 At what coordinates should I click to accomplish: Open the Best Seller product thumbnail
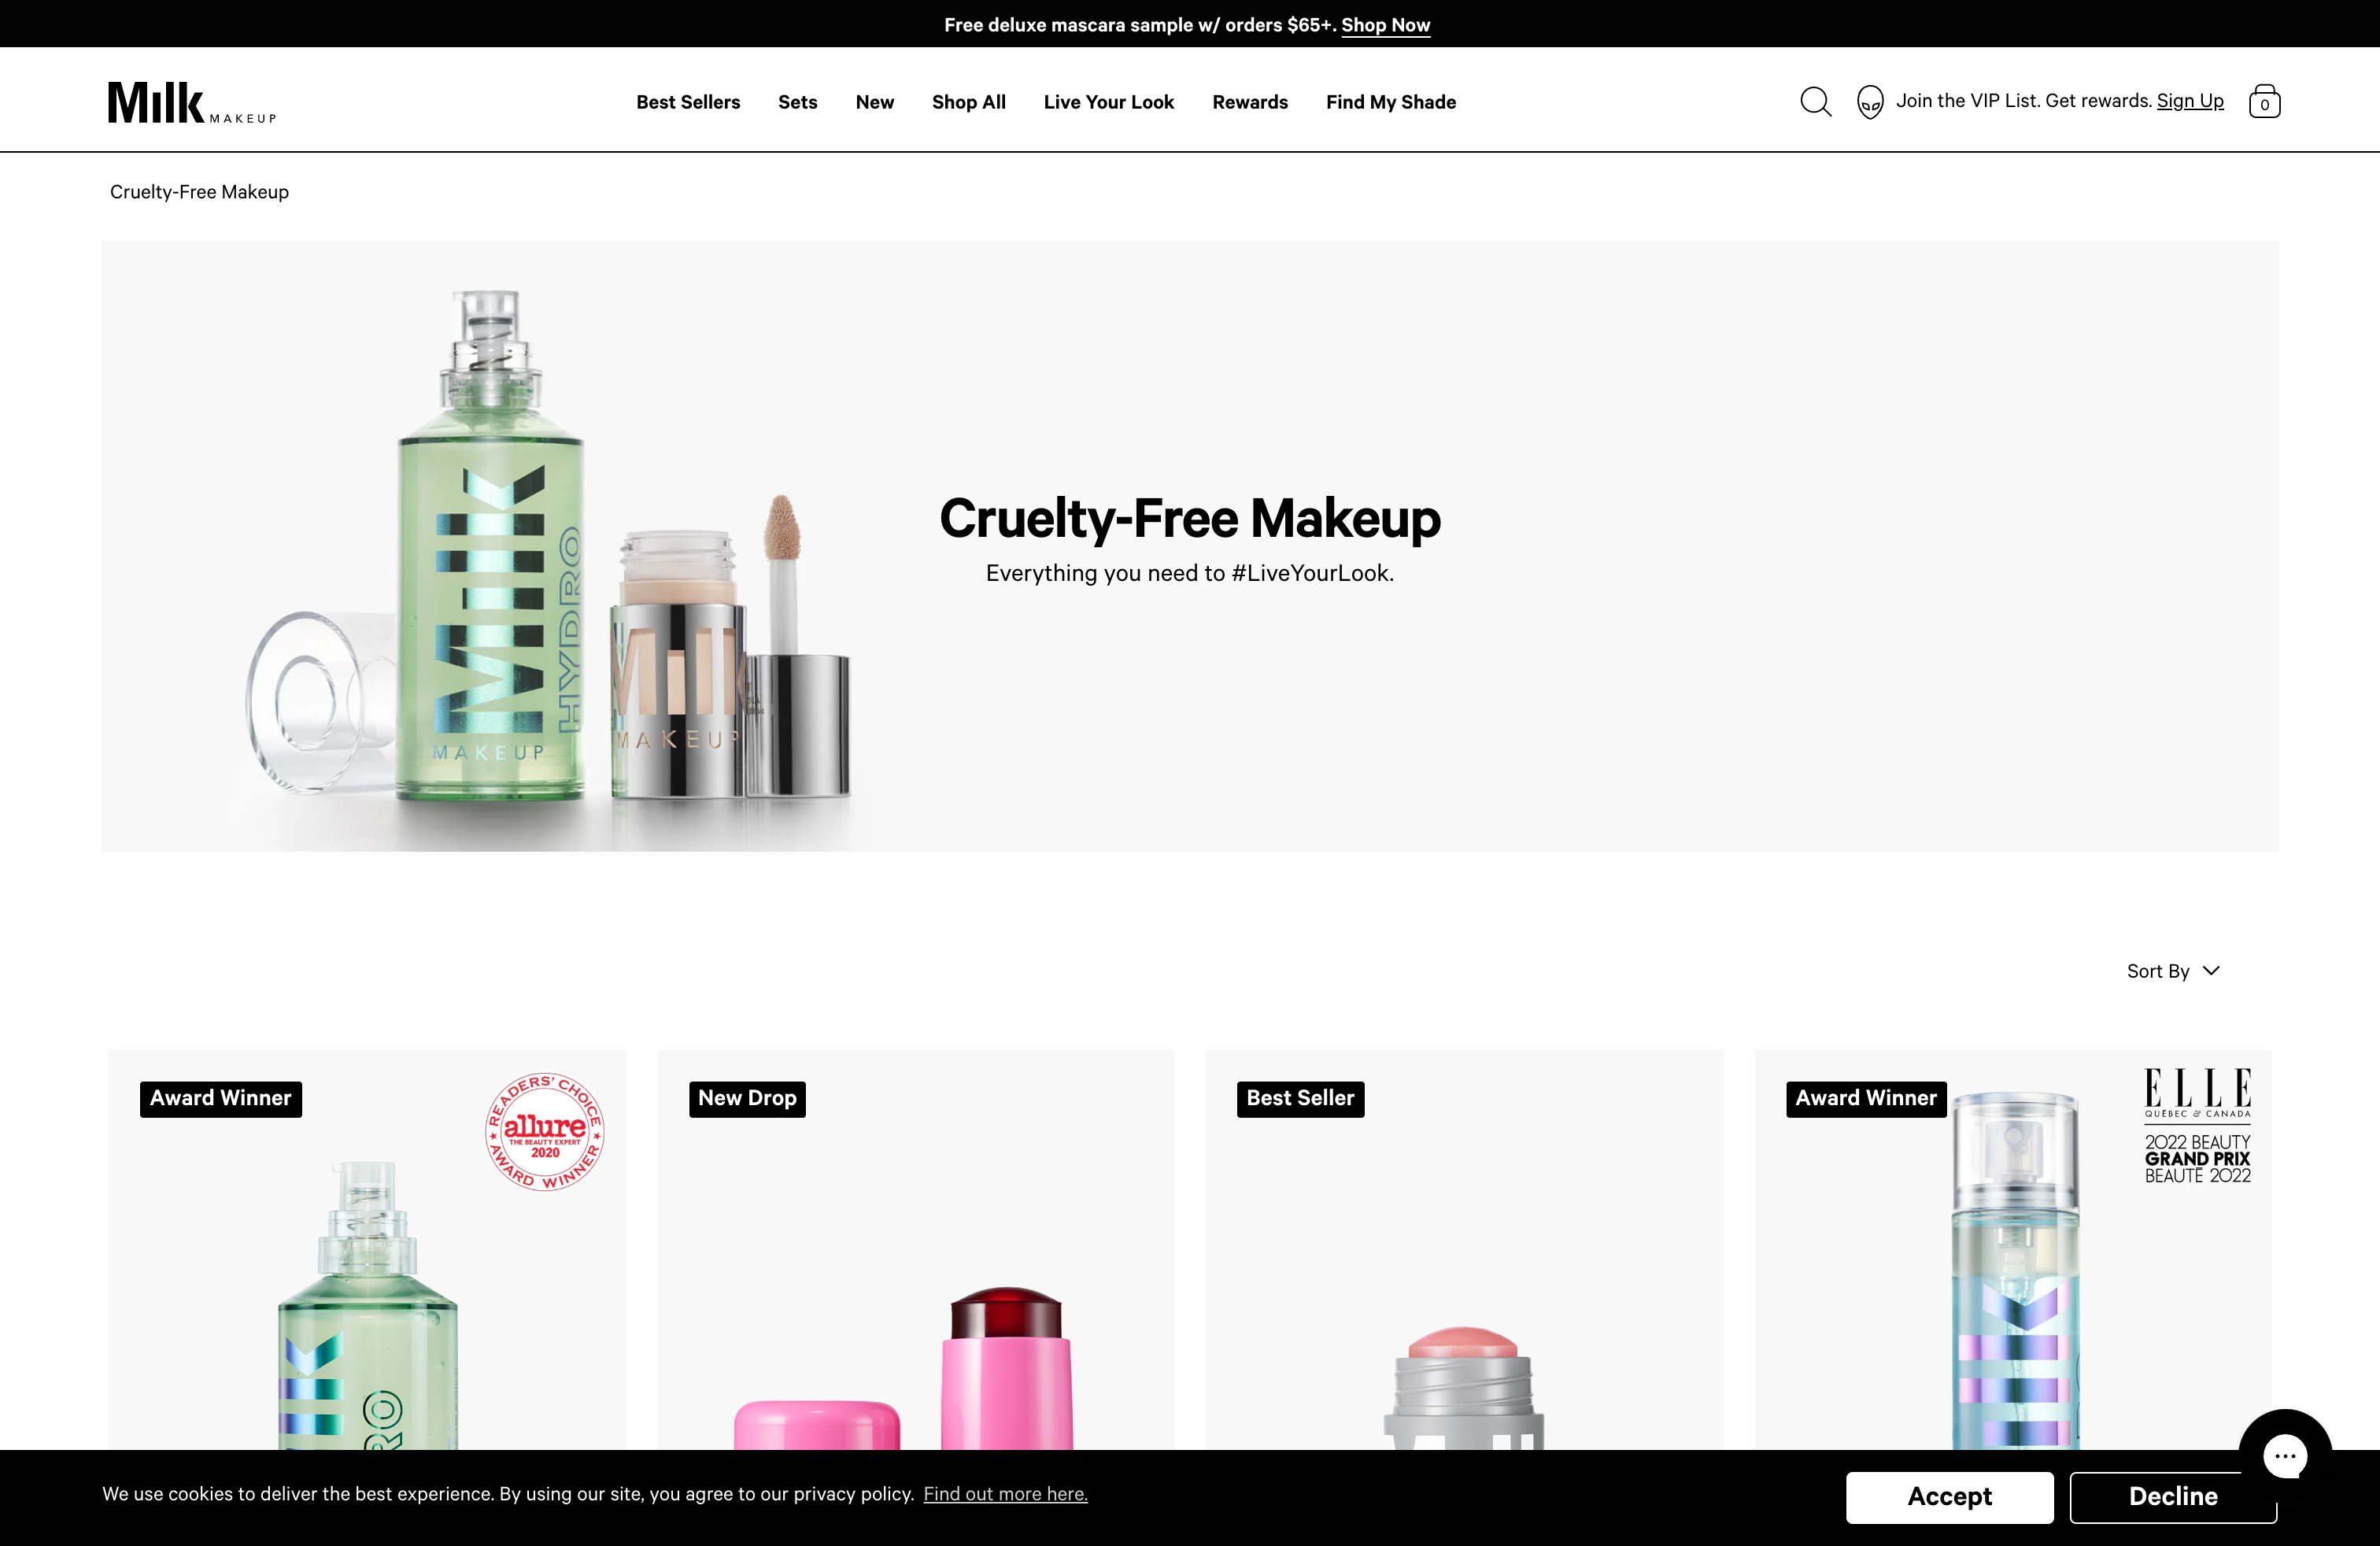(x=1463, y=1300)
